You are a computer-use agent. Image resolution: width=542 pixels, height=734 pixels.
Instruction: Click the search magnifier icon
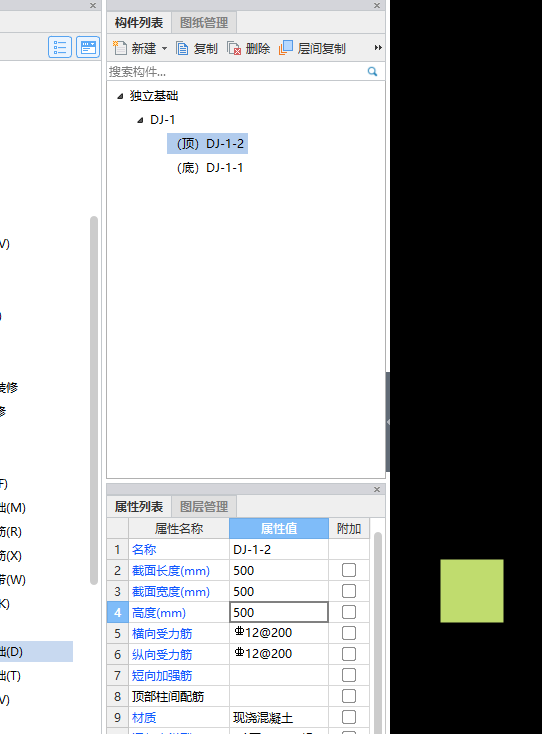(x=373, y=72)
